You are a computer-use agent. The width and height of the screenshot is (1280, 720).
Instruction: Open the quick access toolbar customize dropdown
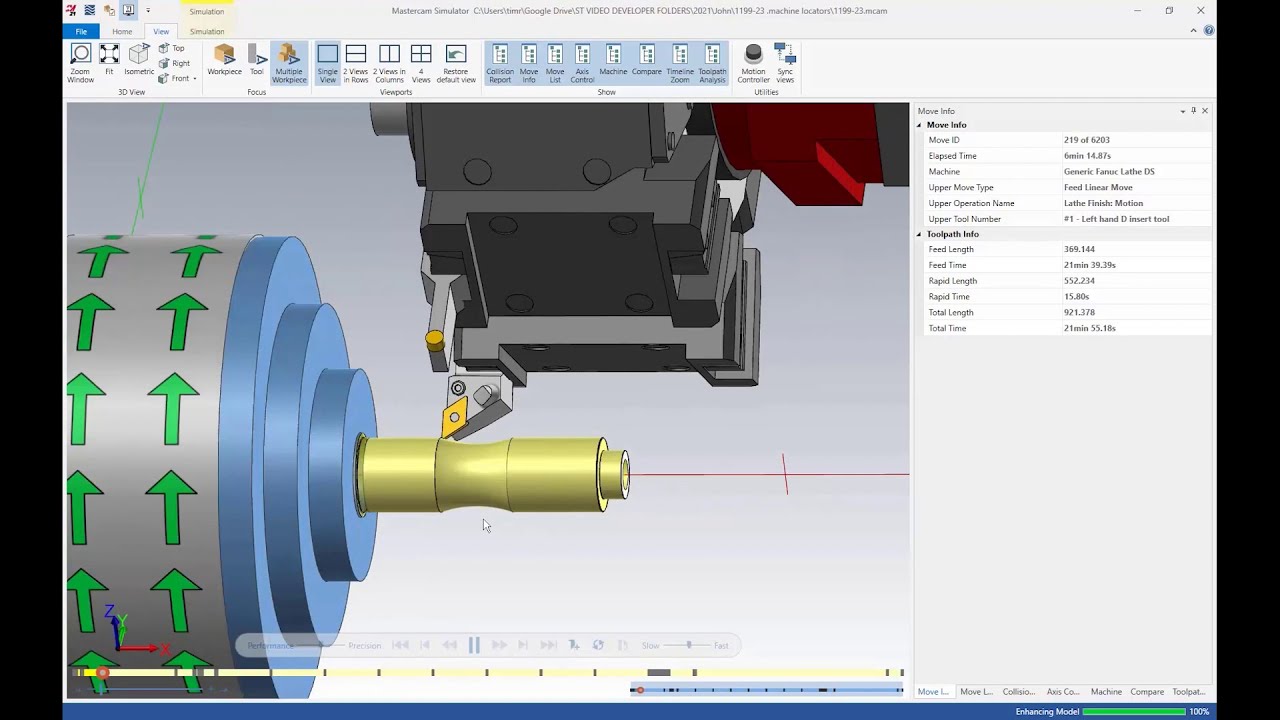click(147, 11)
